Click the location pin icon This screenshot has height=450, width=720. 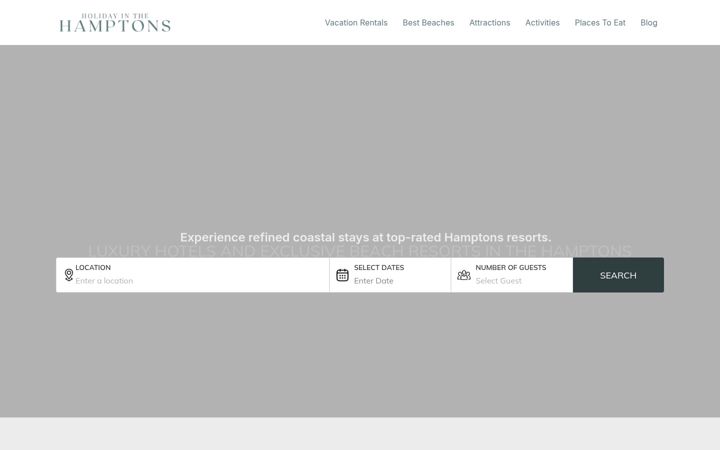pos(68,275)
